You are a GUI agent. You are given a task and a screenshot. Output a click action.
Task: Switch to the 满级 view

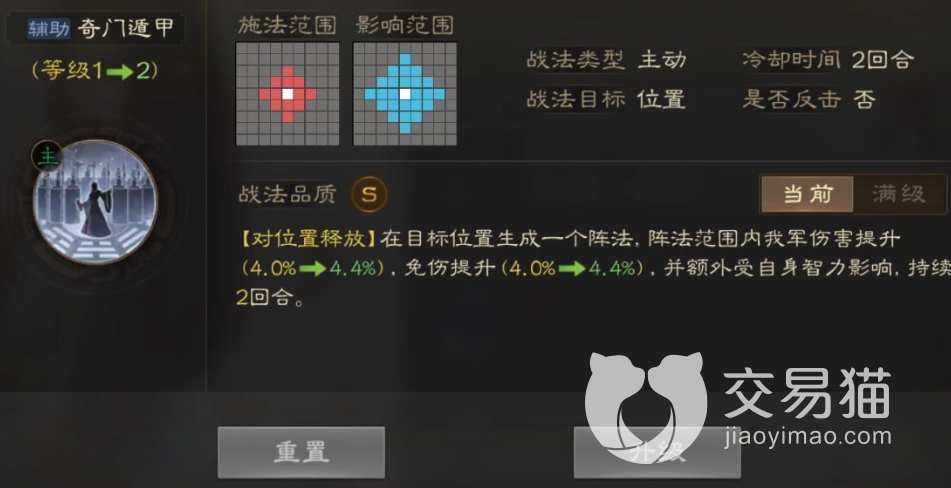(x=899, y=195)
